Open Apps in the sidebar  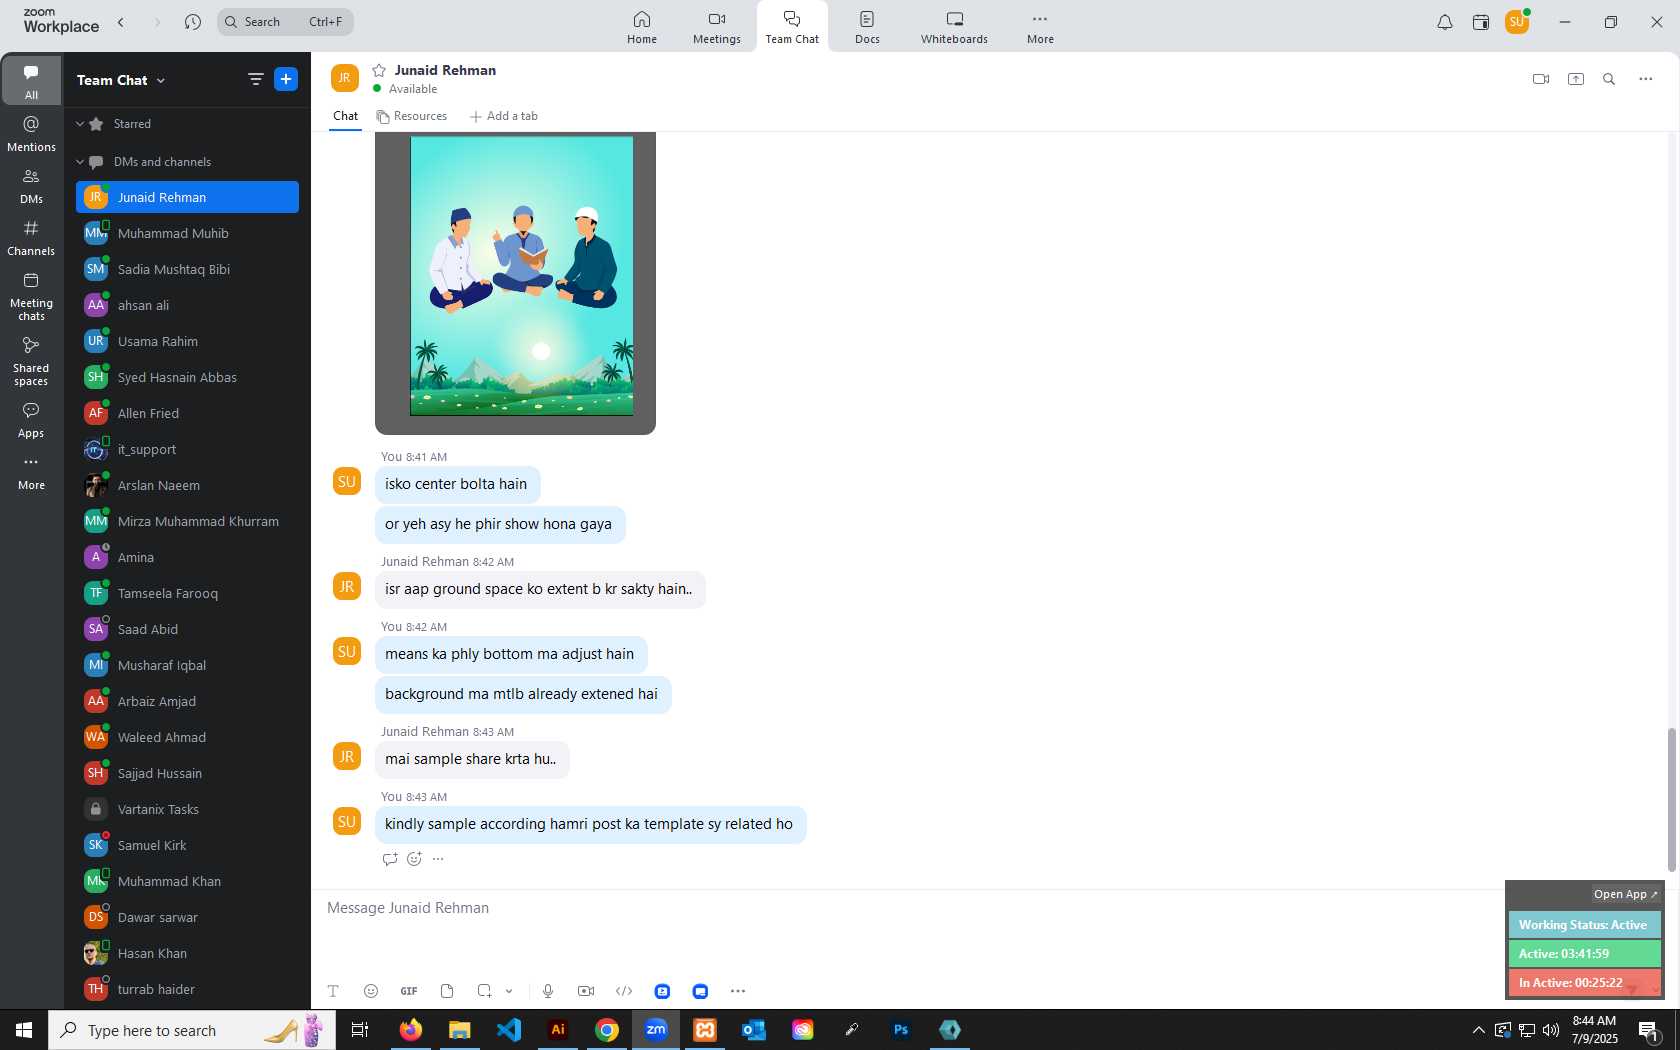point(31,420)
